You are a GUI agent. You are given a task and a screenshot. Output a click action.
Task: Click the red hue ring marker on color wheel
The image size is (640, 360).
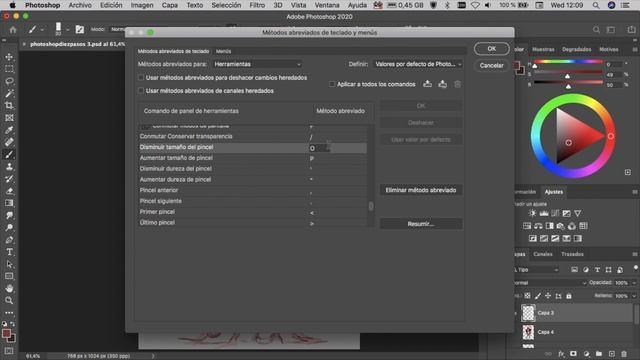coord(611,136)
